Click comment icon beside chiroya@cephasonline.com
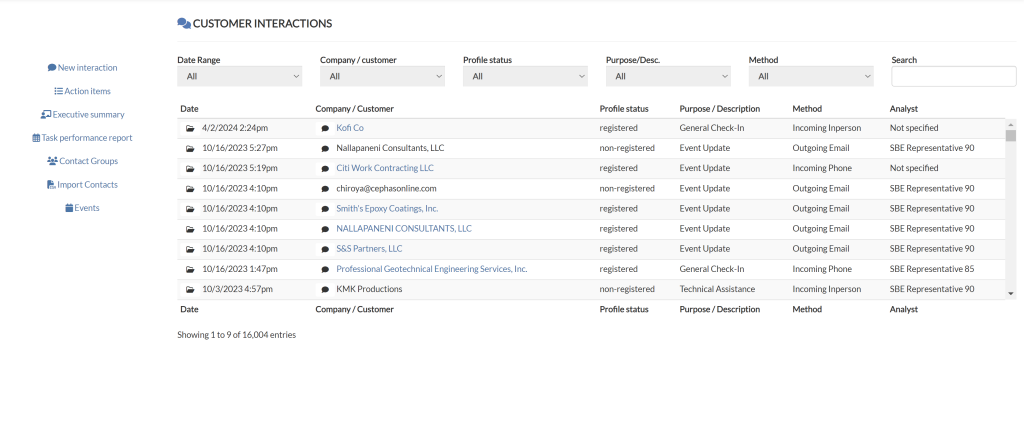This screenshot has height=442, width=1024. [325, 188]
